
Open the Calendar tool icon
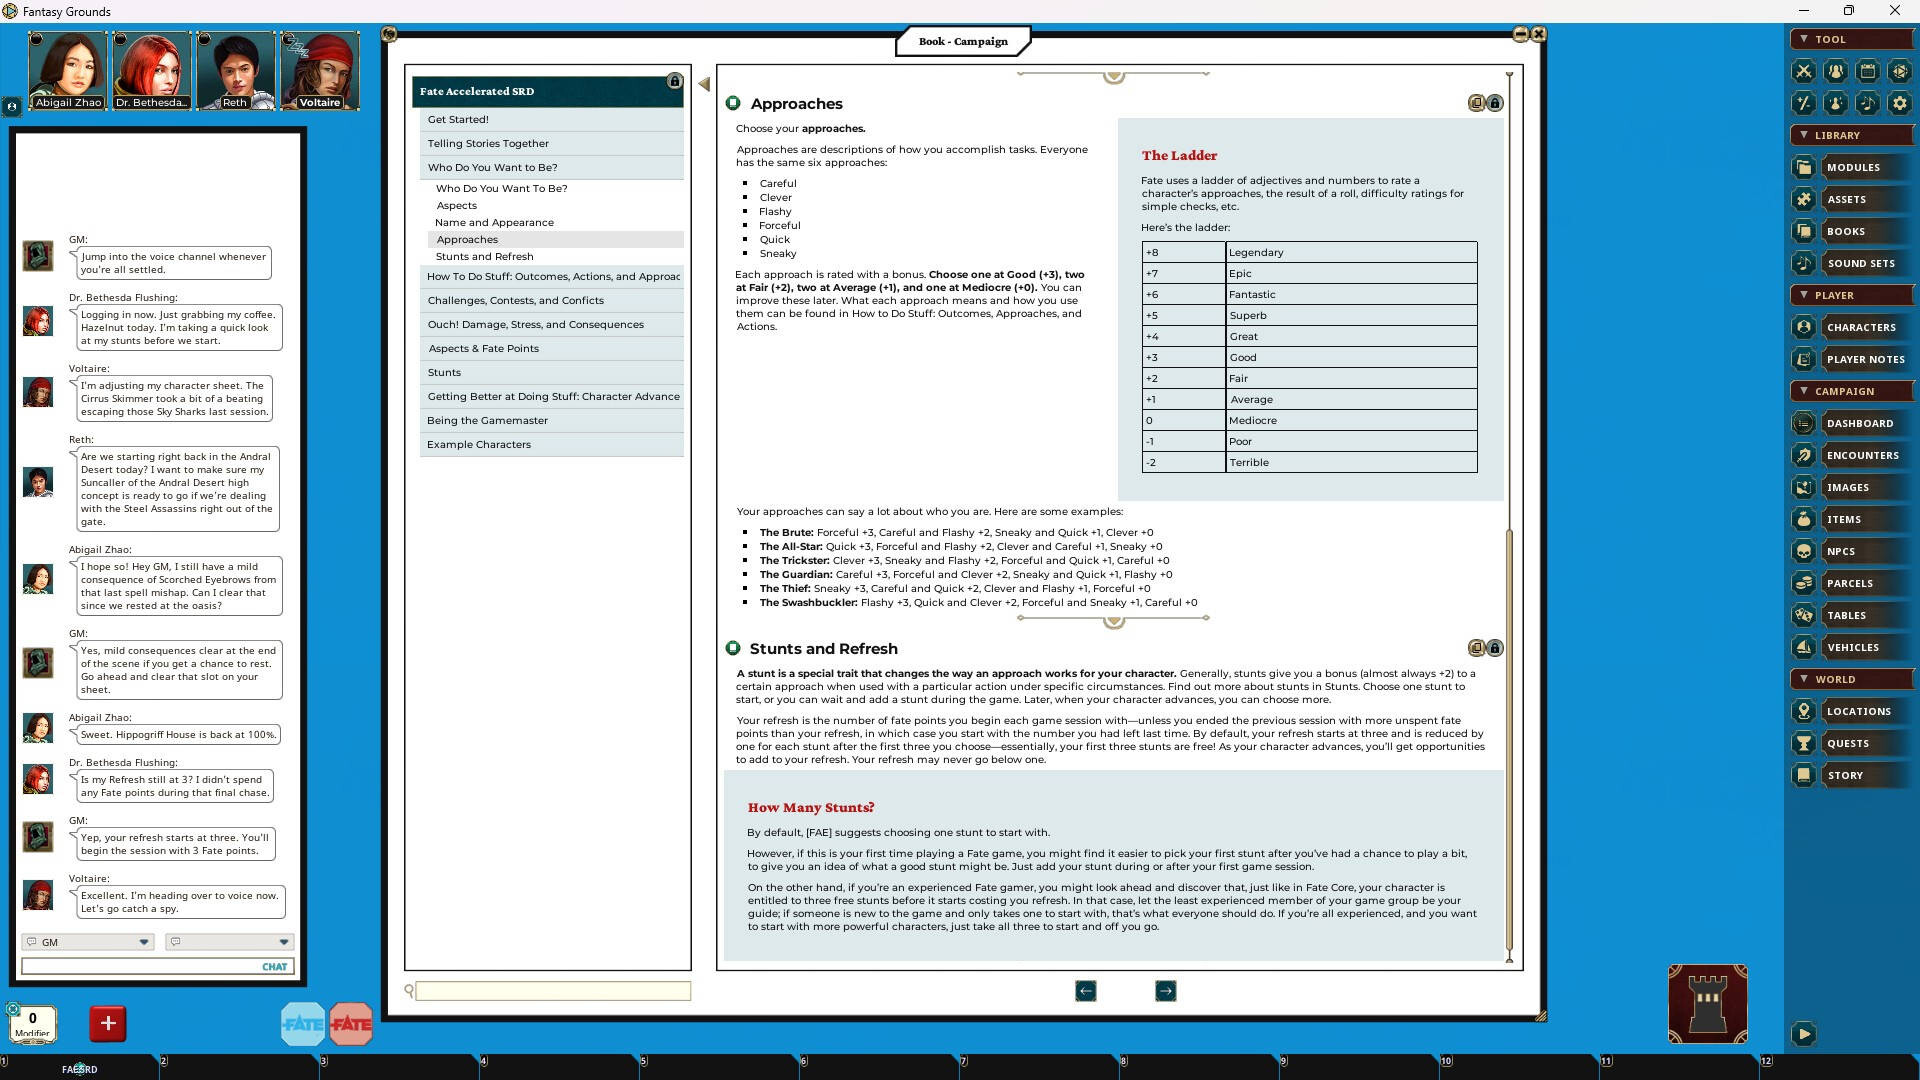click(x=1867, y=71)
